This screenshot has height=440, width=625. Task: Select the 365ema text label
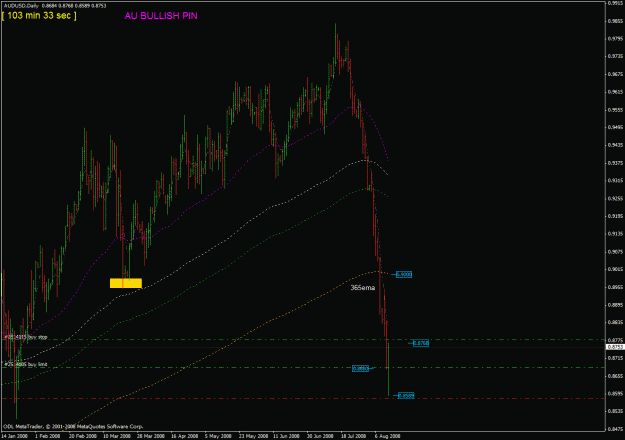pyautogui.click(x=363, y=288)
